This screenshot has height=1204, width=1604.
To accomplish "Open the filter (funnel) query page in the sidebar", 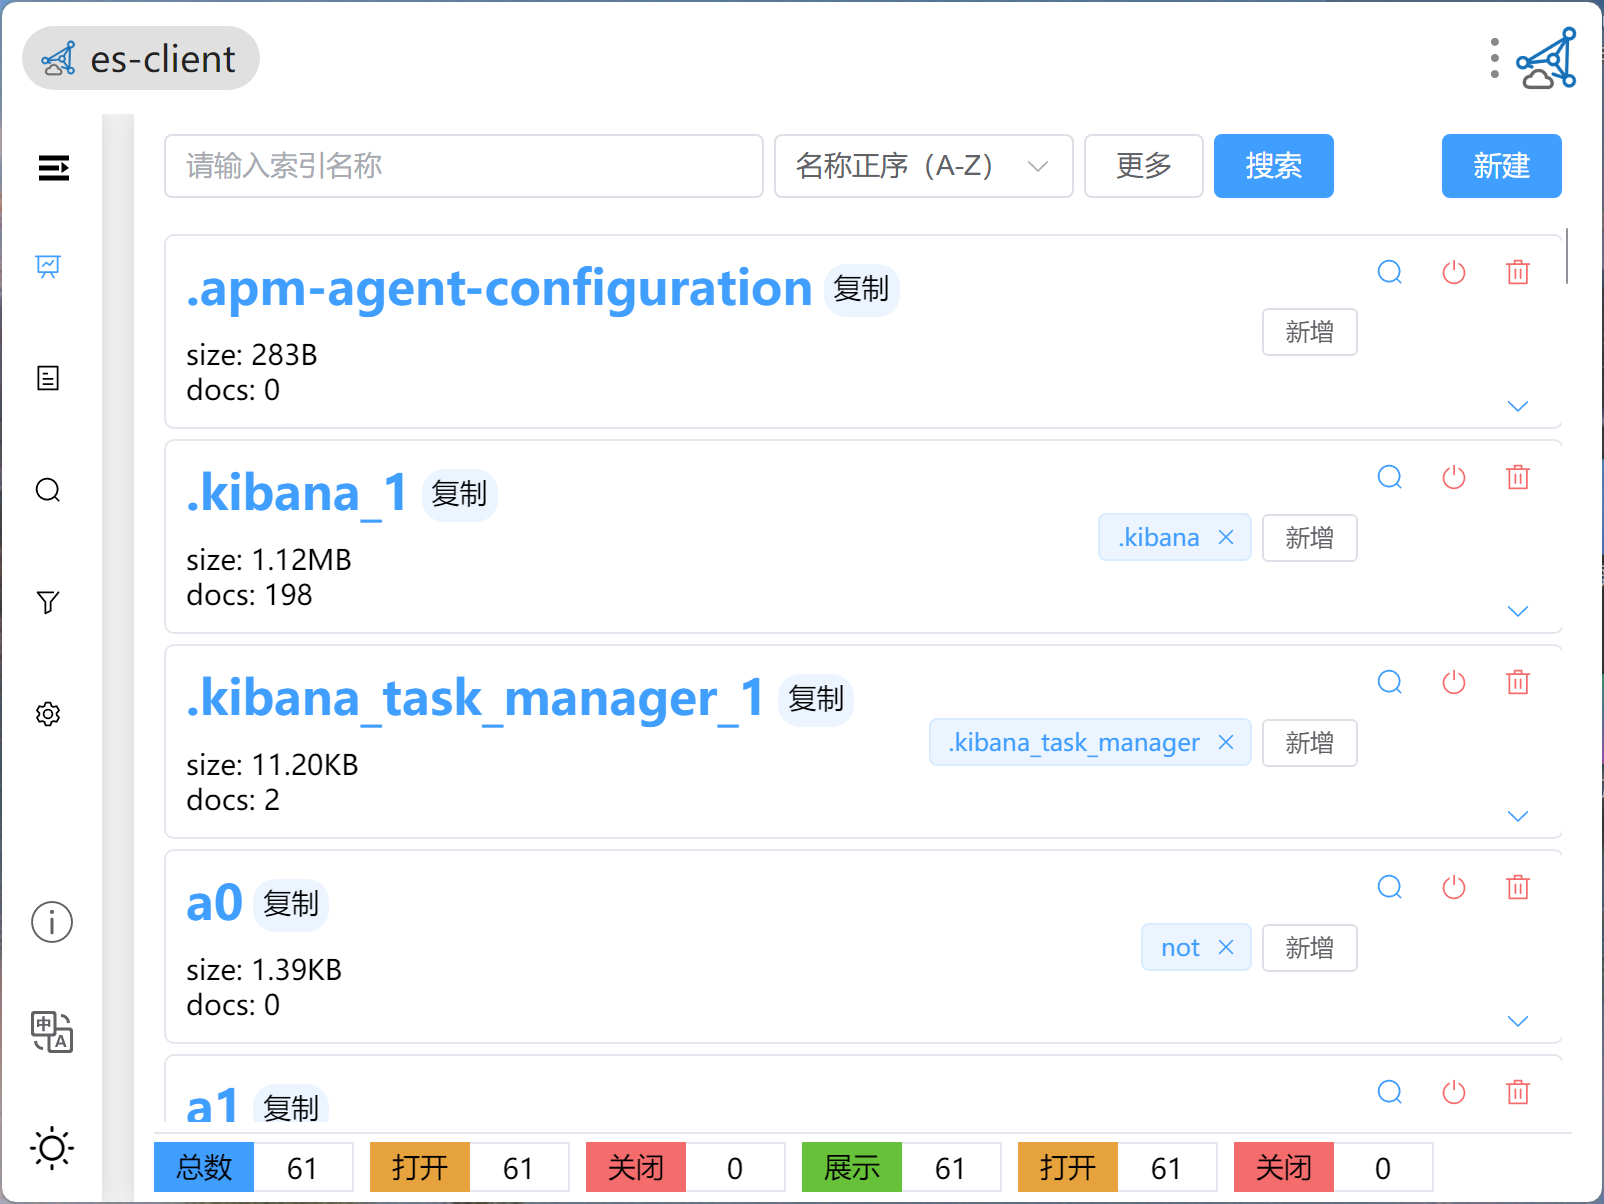I will (x=48, y=602).
